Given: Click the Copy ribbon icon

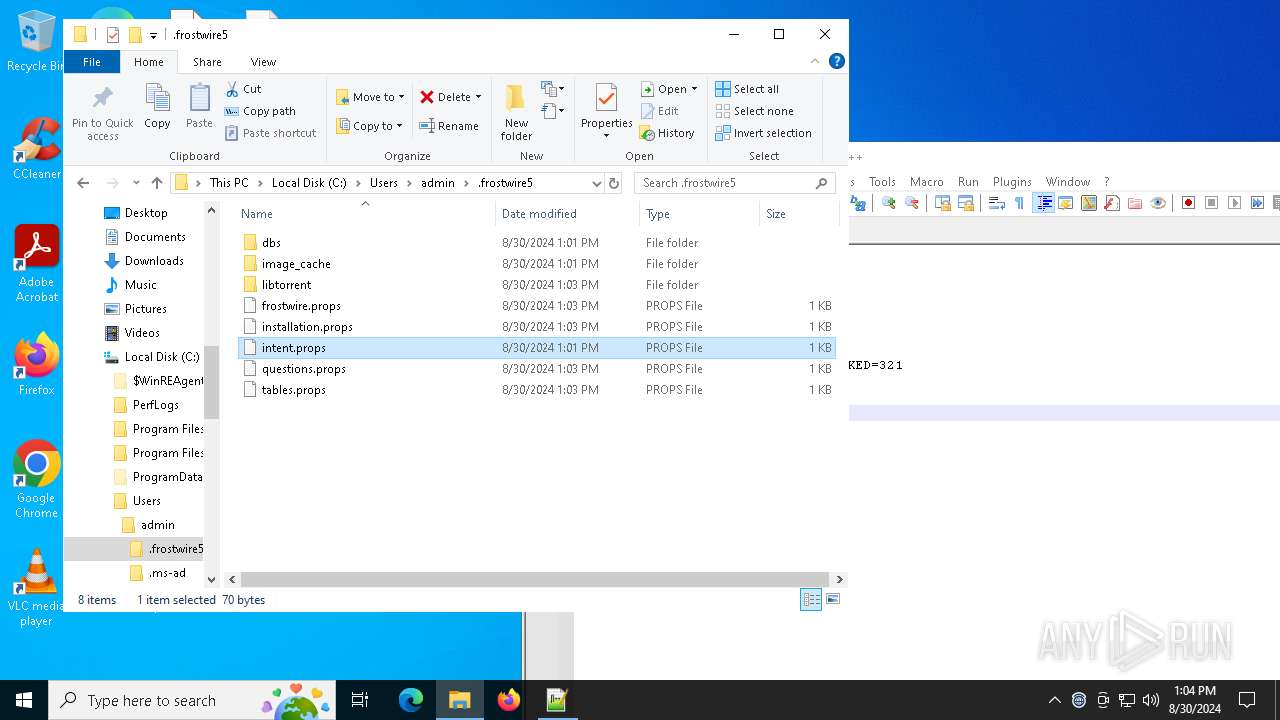Looking at the screenshot, I should point(157,106).
